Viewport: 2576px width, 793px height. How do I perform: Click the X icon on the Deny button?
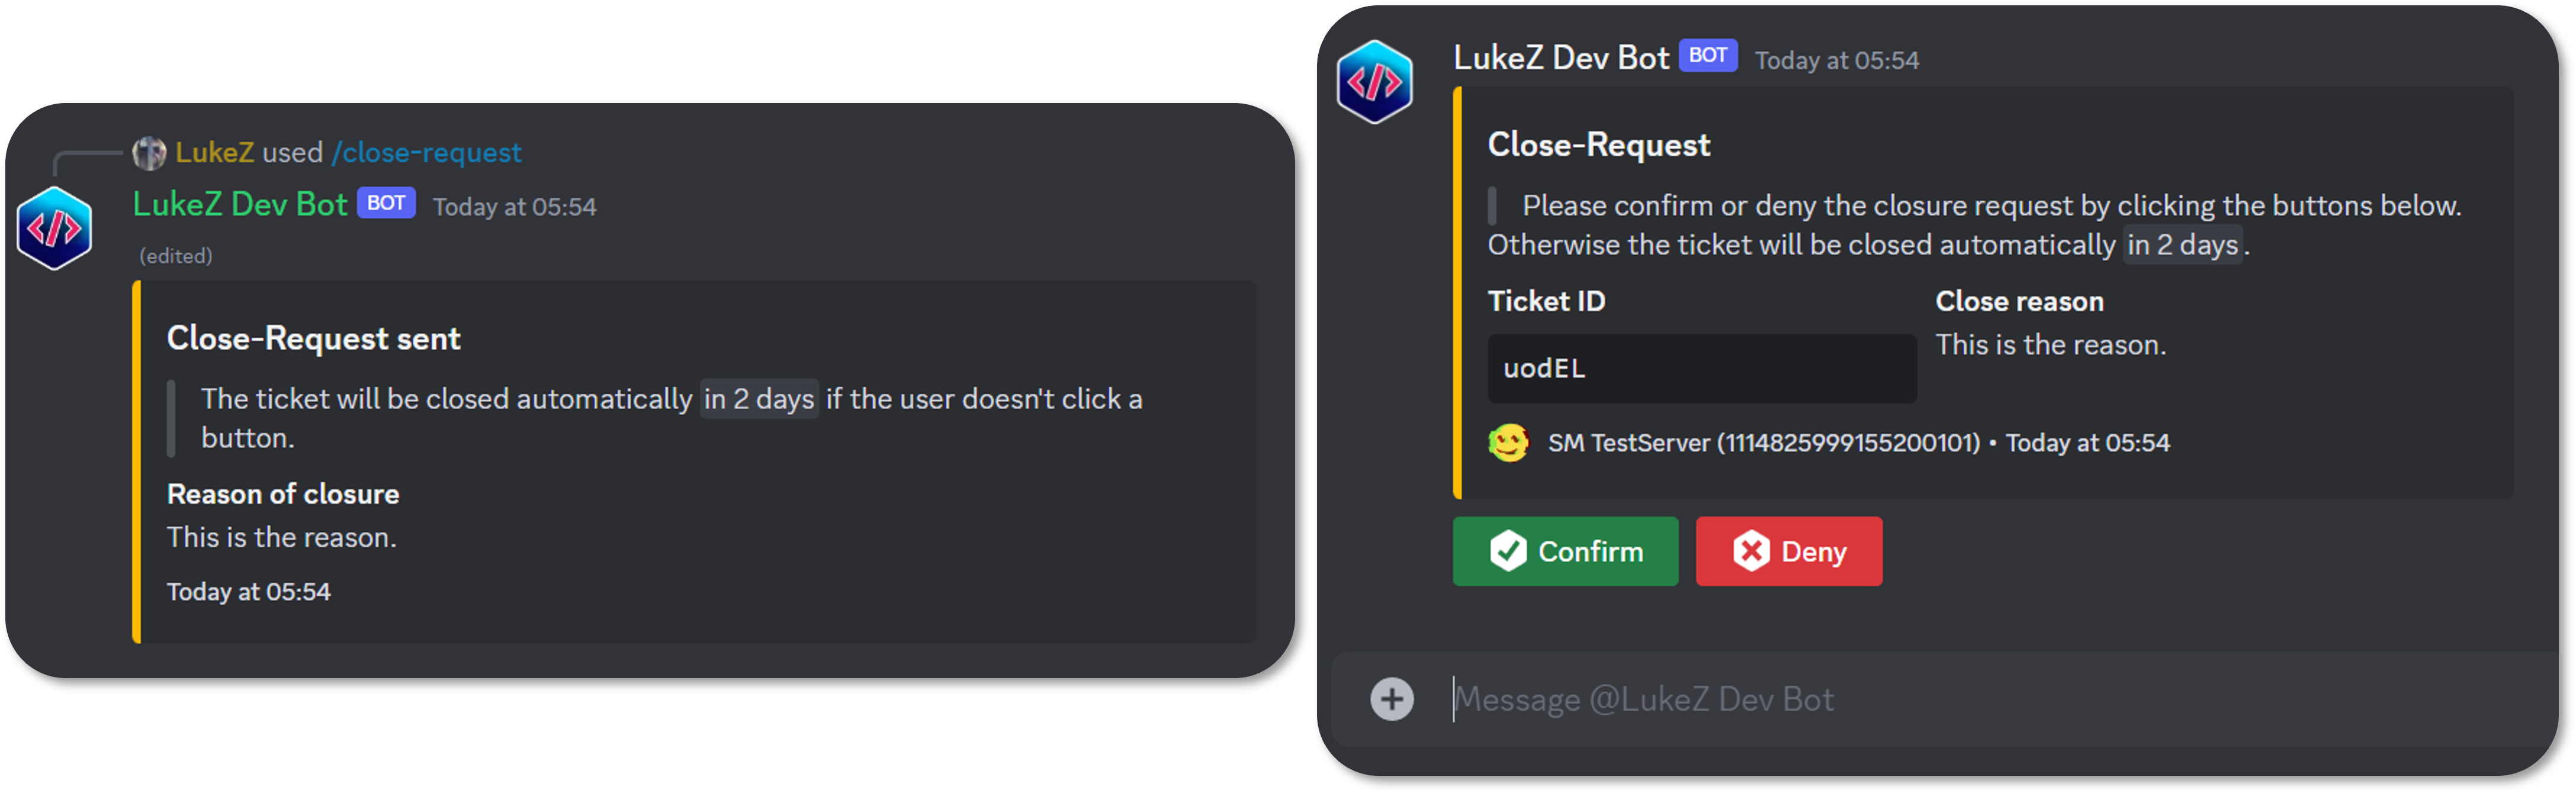pos(1751,551)
